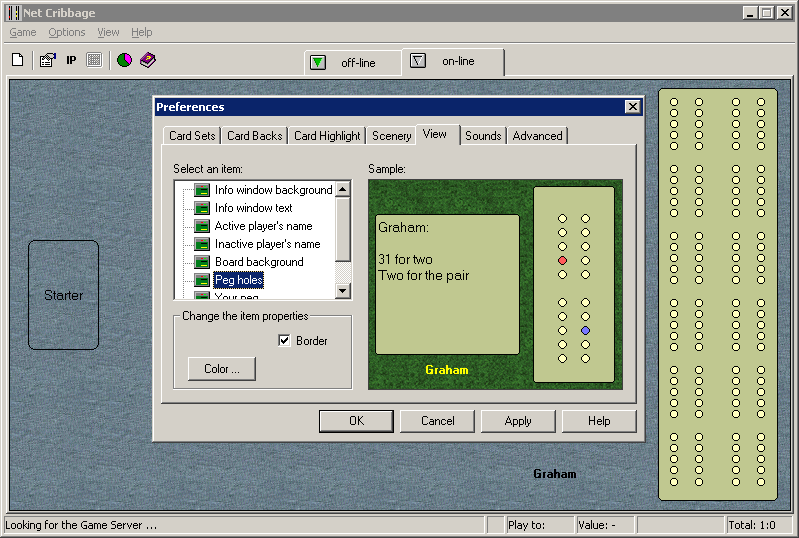Click the item list scroll up arrow
Image resolution: width=799 pixels, height=538 pixels.
coord(343,190)
